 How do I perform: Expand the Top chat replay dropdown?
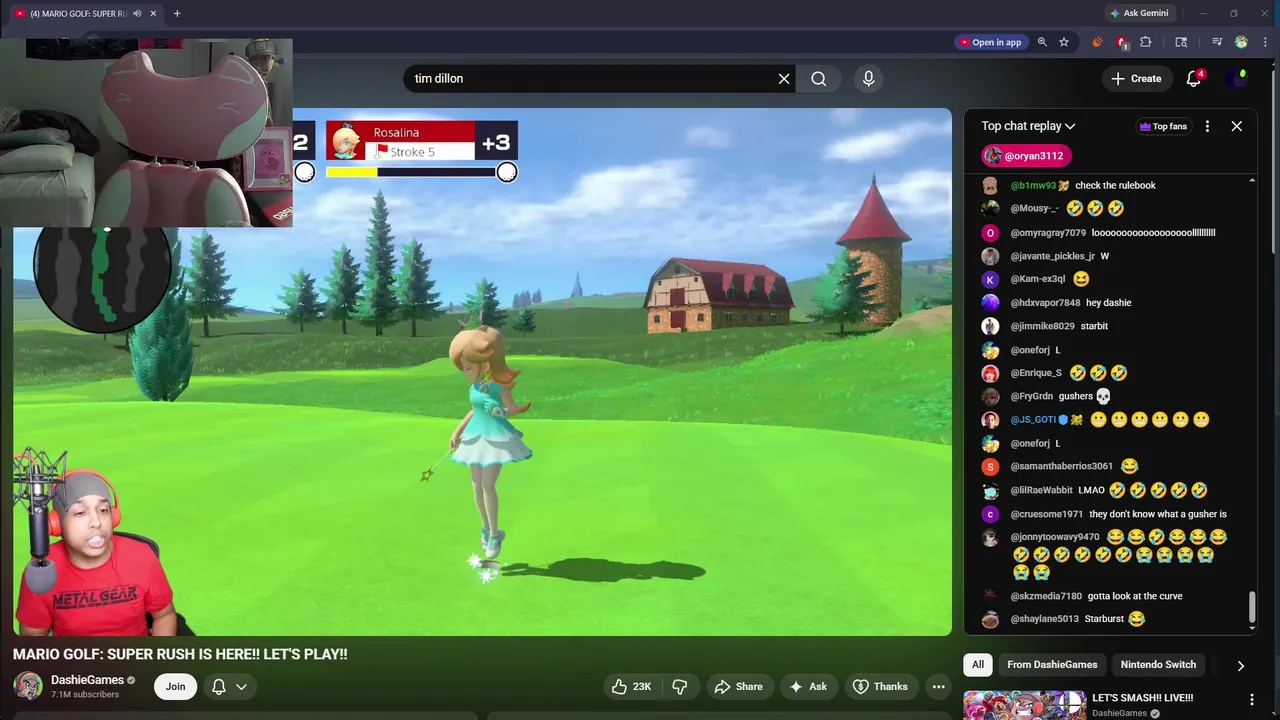[1028, 126]
